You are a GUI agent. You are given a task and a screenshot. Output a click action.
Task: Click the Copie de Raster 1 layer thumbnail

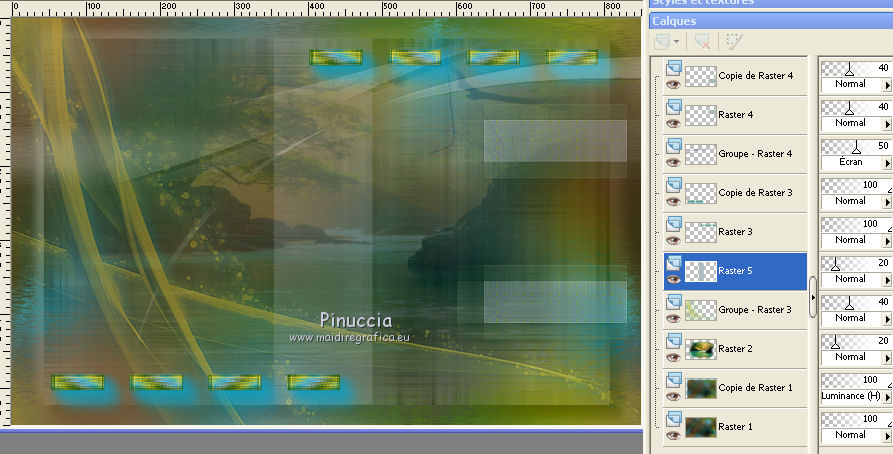(x=701, y=388)
